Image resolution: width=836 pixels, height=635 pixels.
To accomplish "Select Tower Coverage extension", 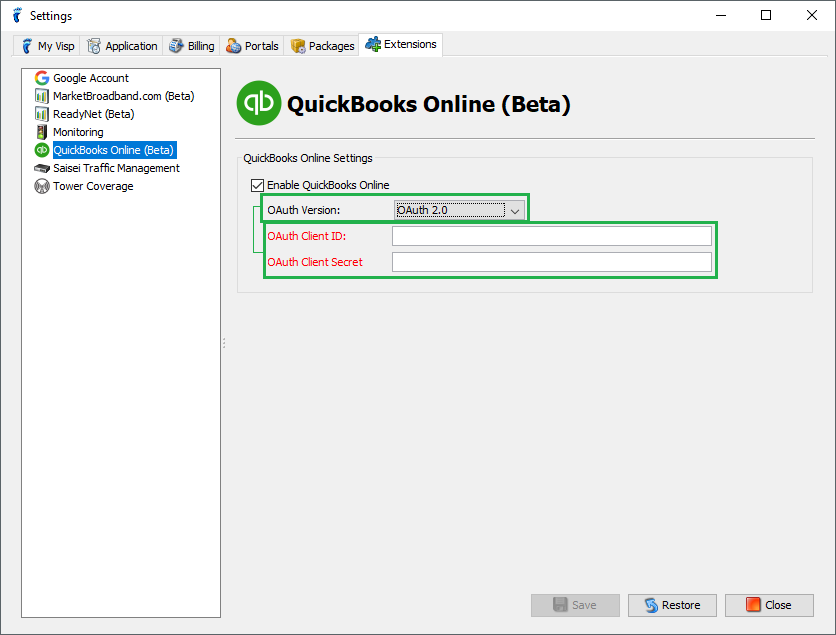I will (x=93, y=186).
